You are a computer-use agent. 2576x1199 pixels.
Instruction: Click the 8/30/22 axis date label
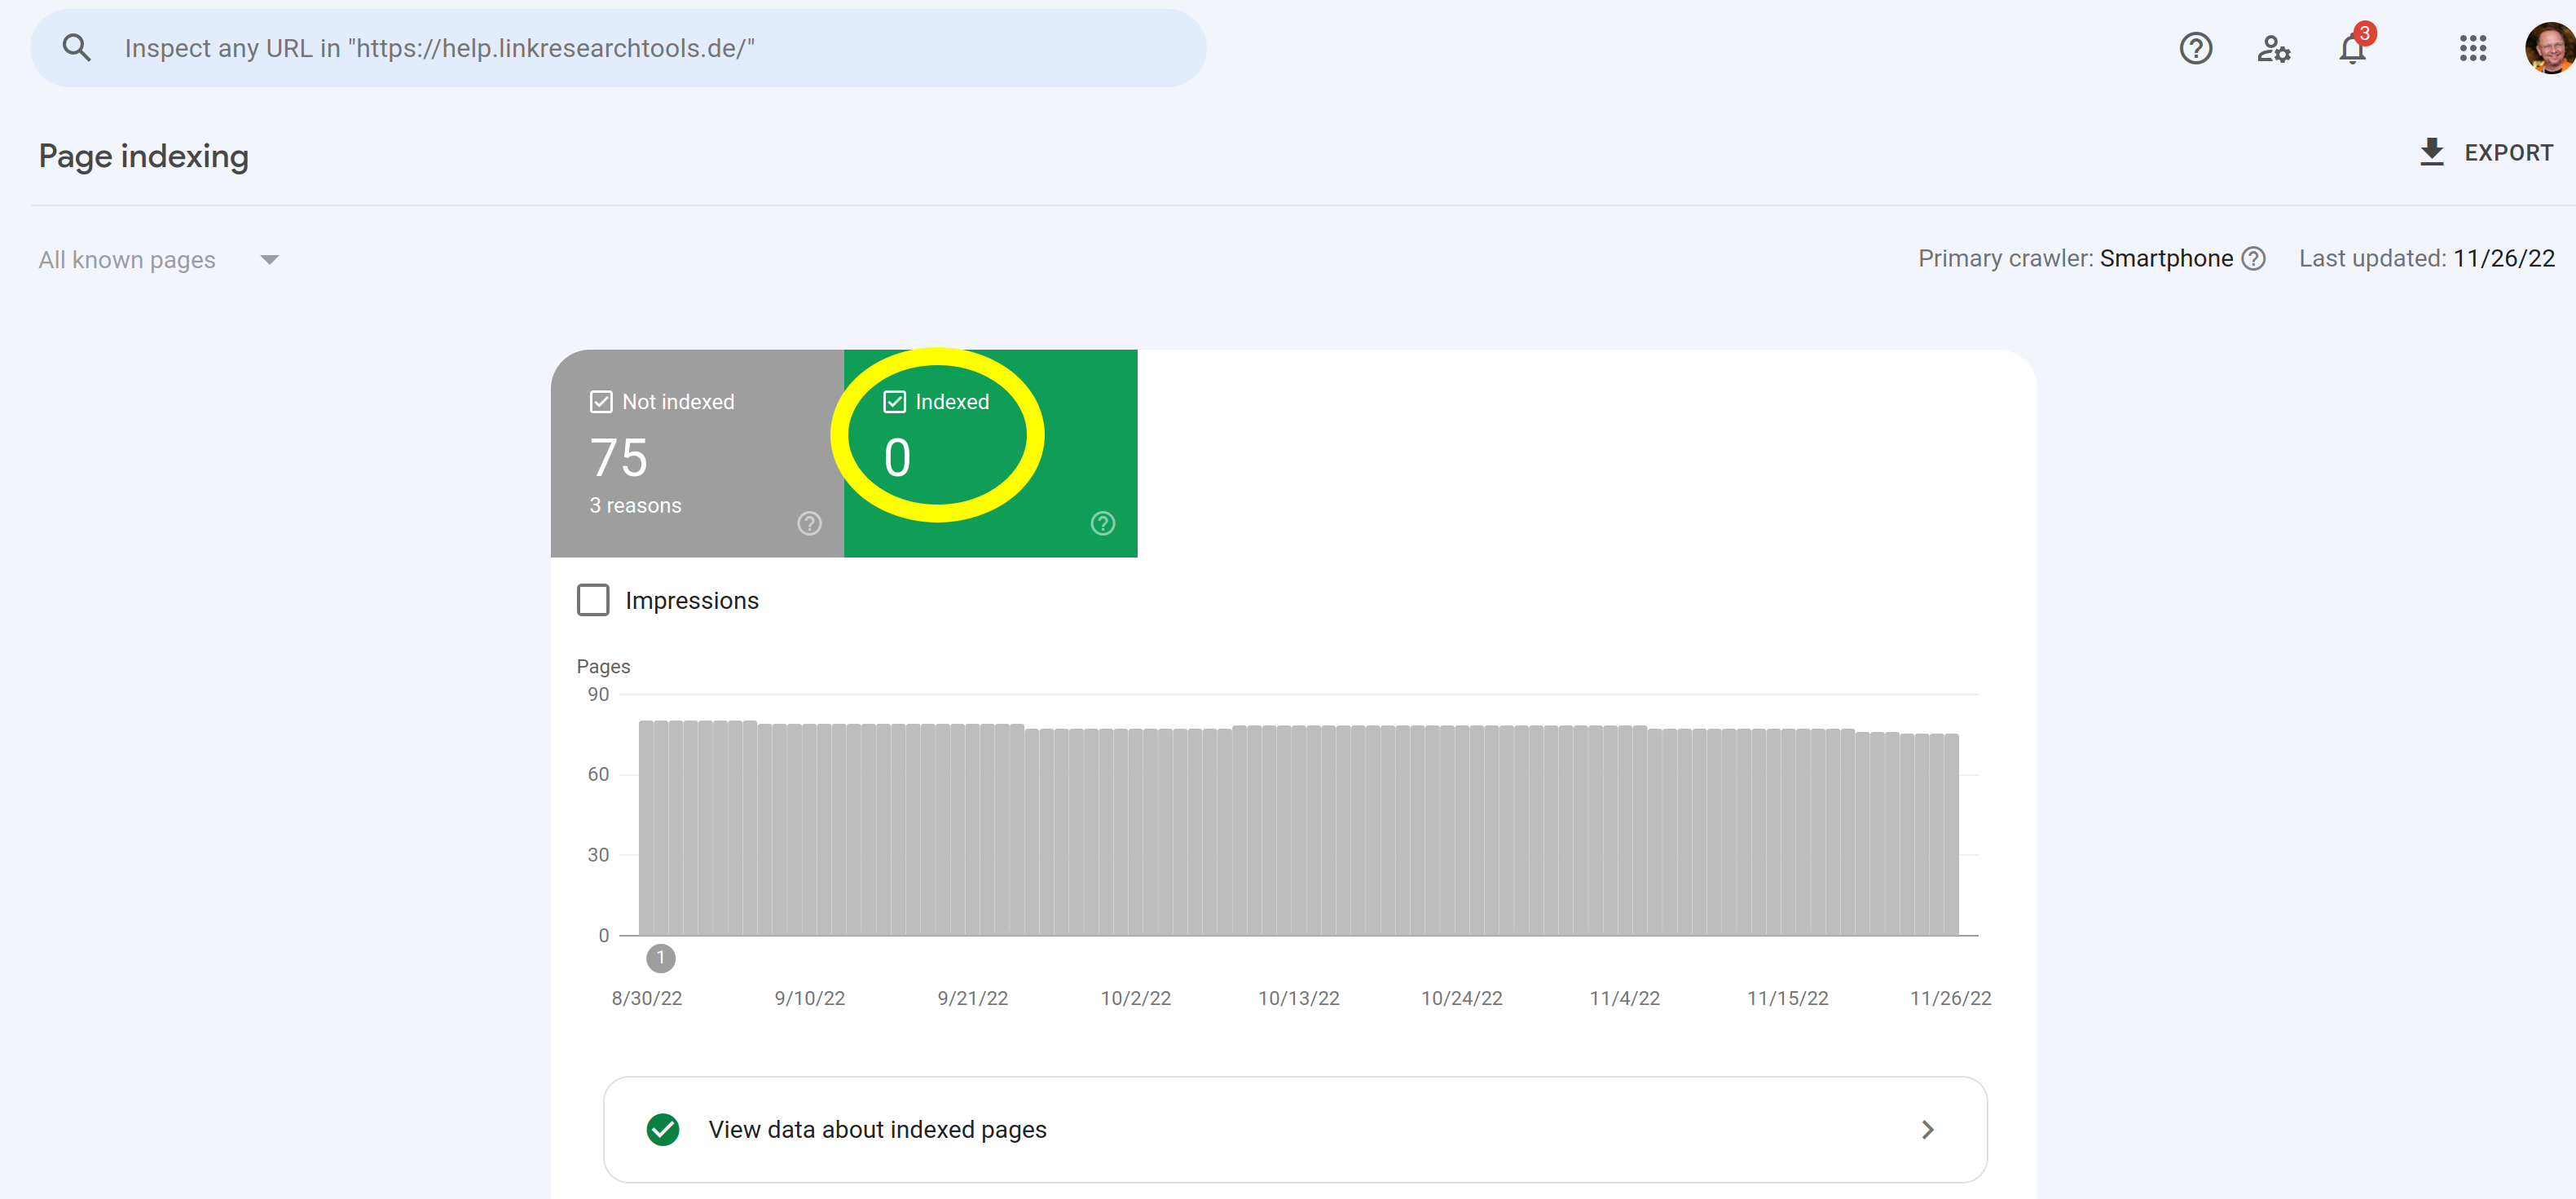(647, 998)
